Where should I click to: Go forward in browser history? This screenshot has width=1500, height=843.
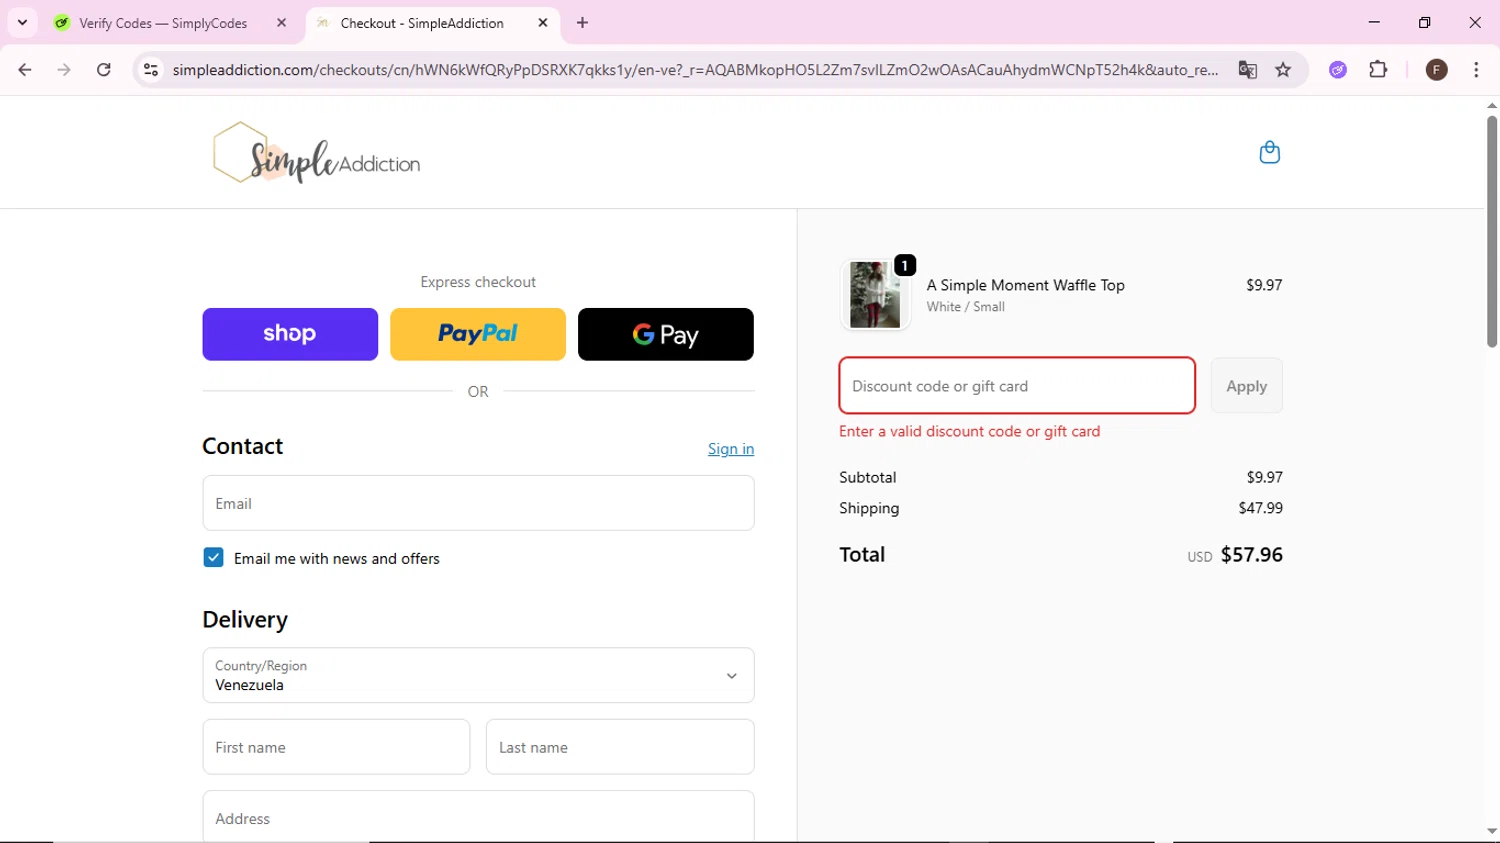[64, 69]
